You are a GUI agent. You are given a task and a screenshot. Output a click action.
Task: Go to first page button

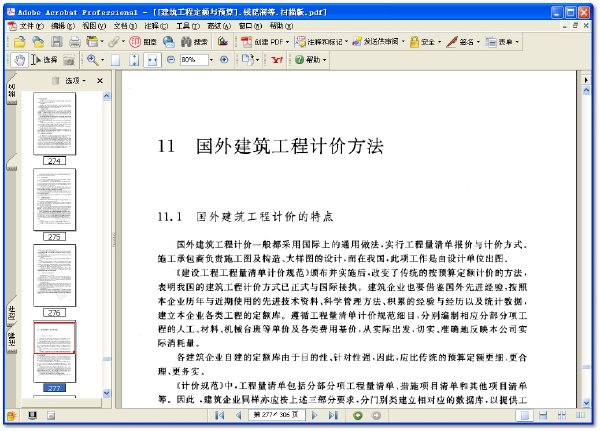(x=219, y=415)
